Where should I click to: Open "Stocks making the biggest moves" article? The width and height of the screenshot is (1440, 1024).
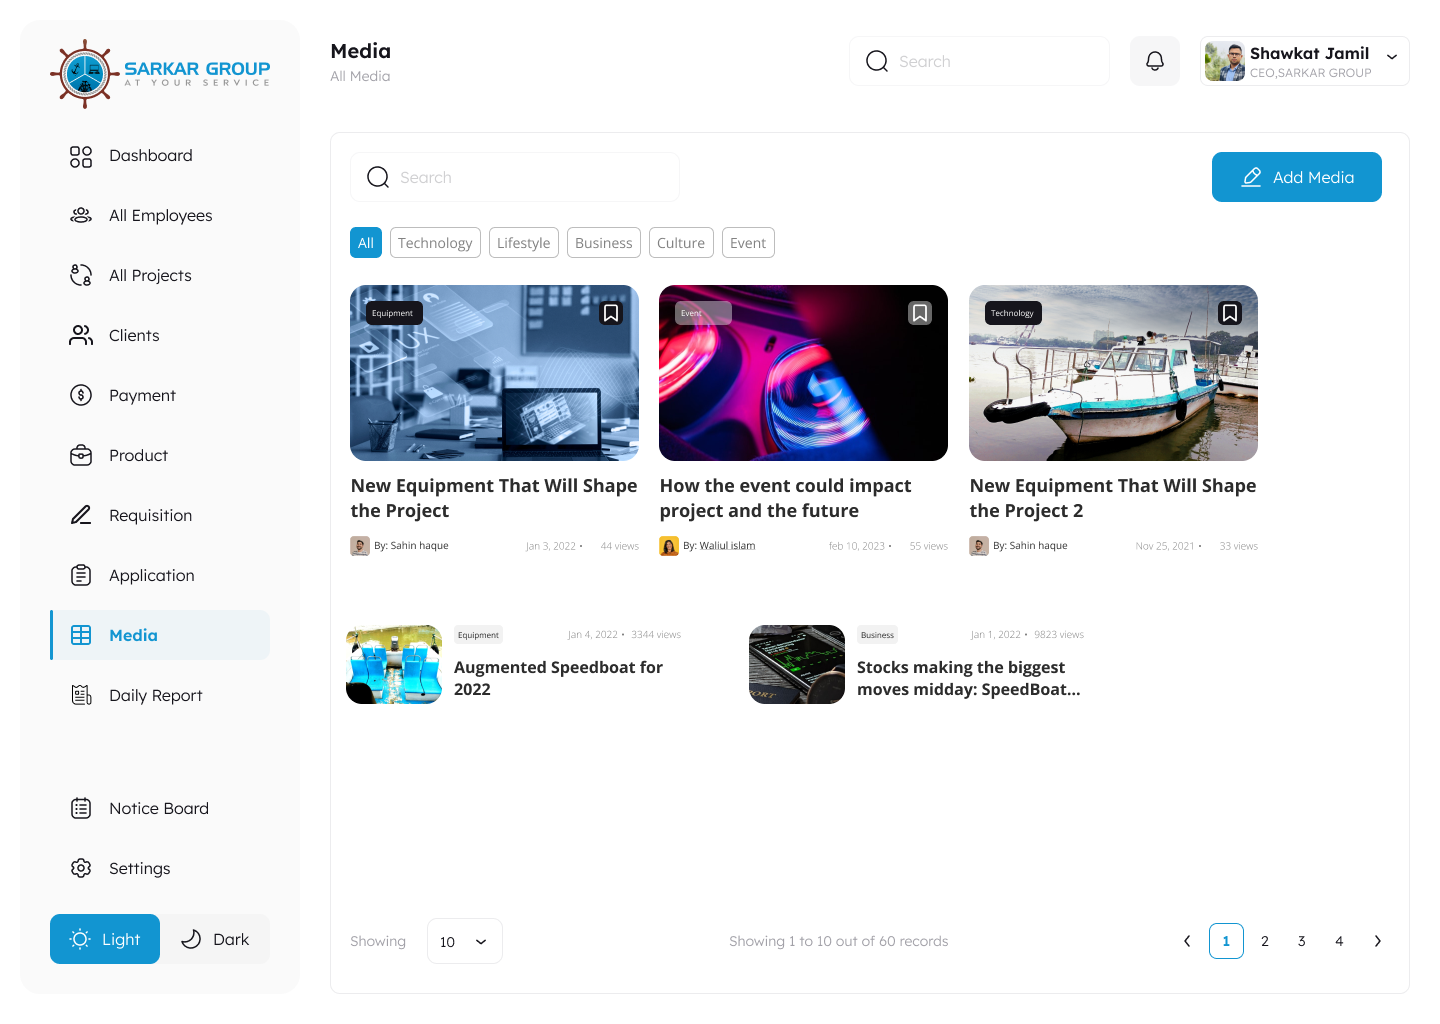point(968,678)
